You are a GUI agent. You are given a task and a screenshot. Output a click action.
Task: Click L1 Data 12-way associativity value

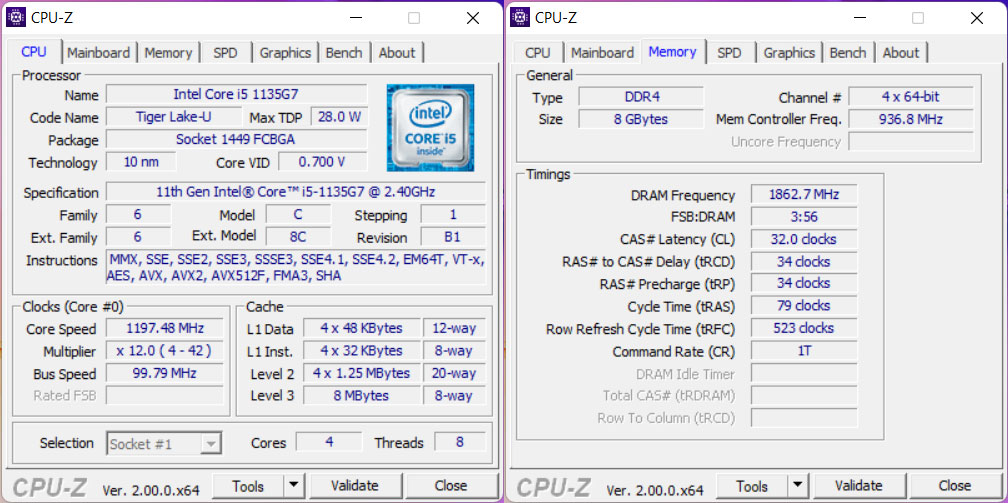click(454, 328)
